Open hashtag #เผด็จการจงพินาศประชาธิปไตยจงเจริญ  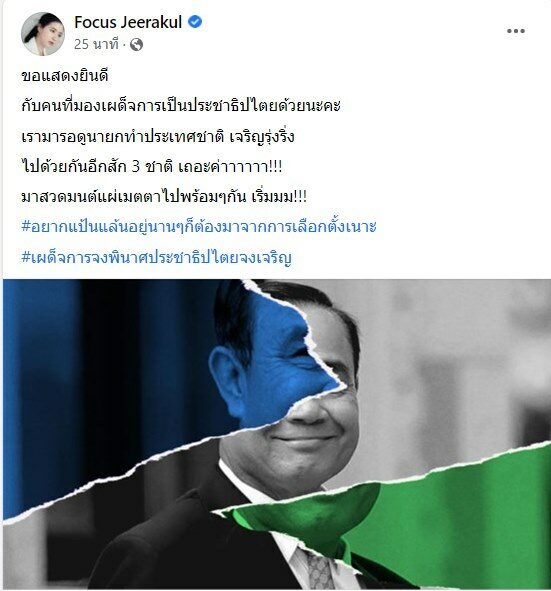tap(156, 257)
